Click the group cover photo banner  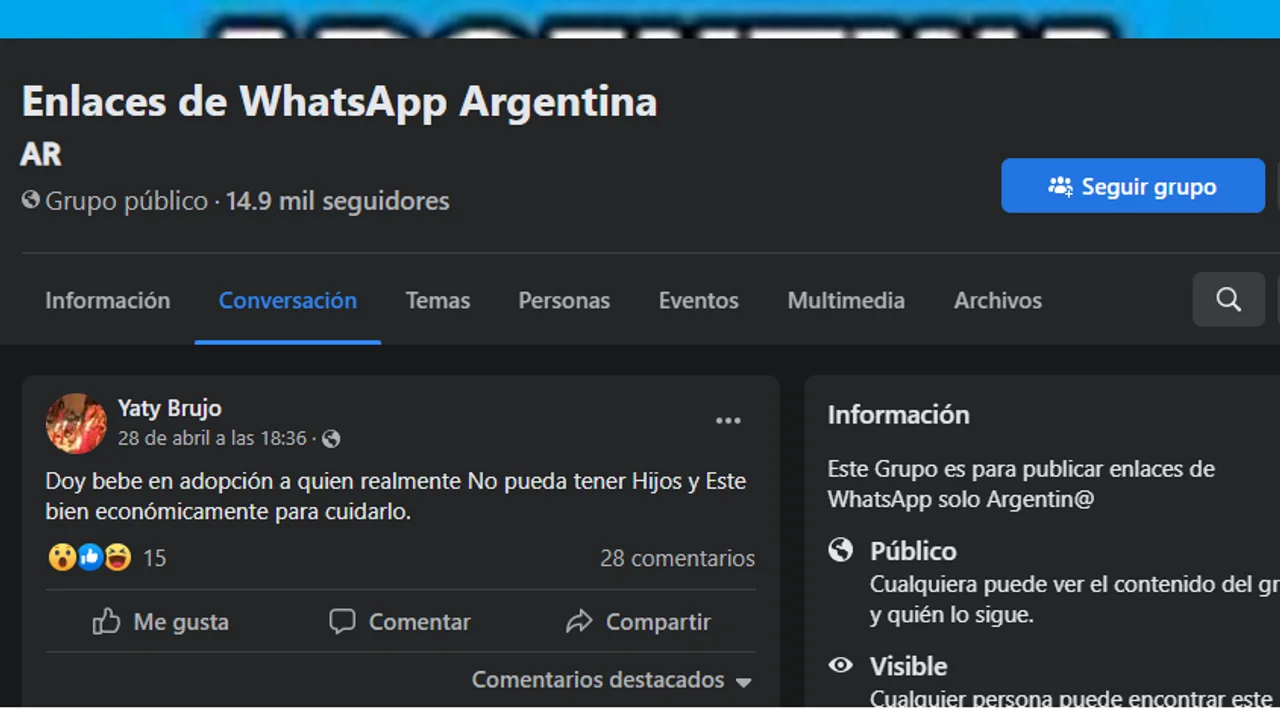point(640,18)
